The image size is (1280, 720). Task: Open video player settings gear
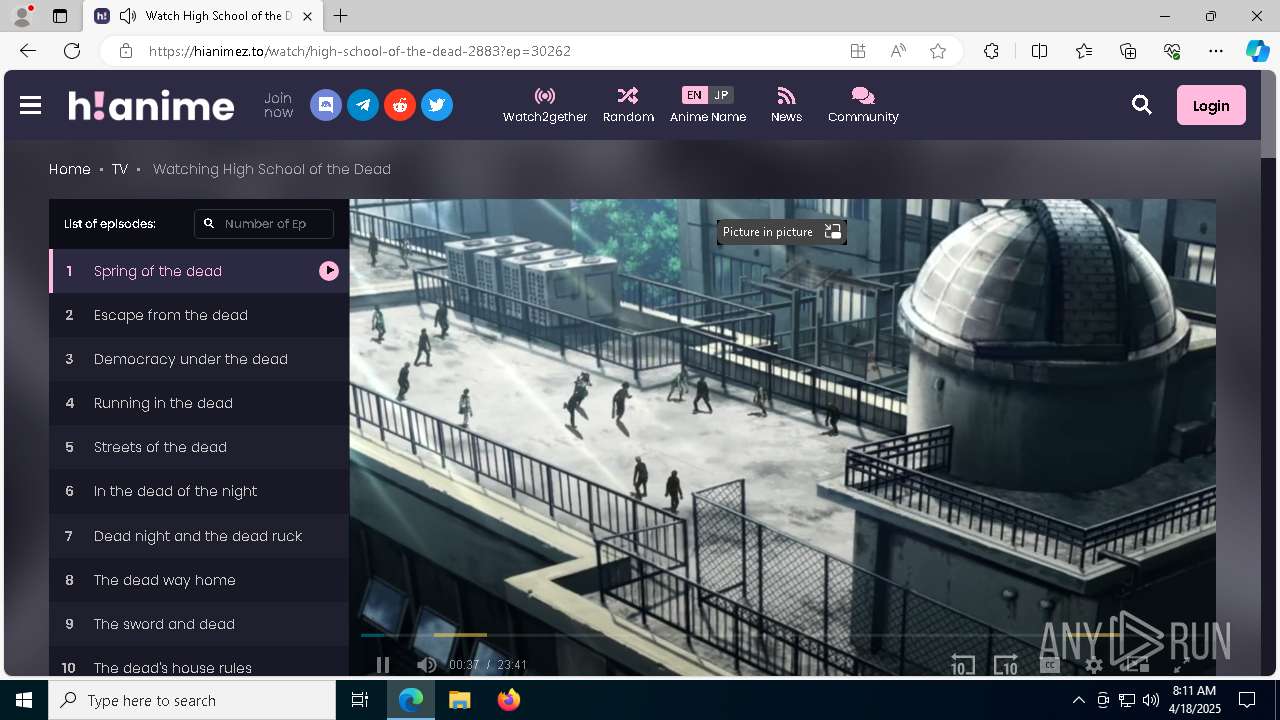click(x=1094, y=665)
